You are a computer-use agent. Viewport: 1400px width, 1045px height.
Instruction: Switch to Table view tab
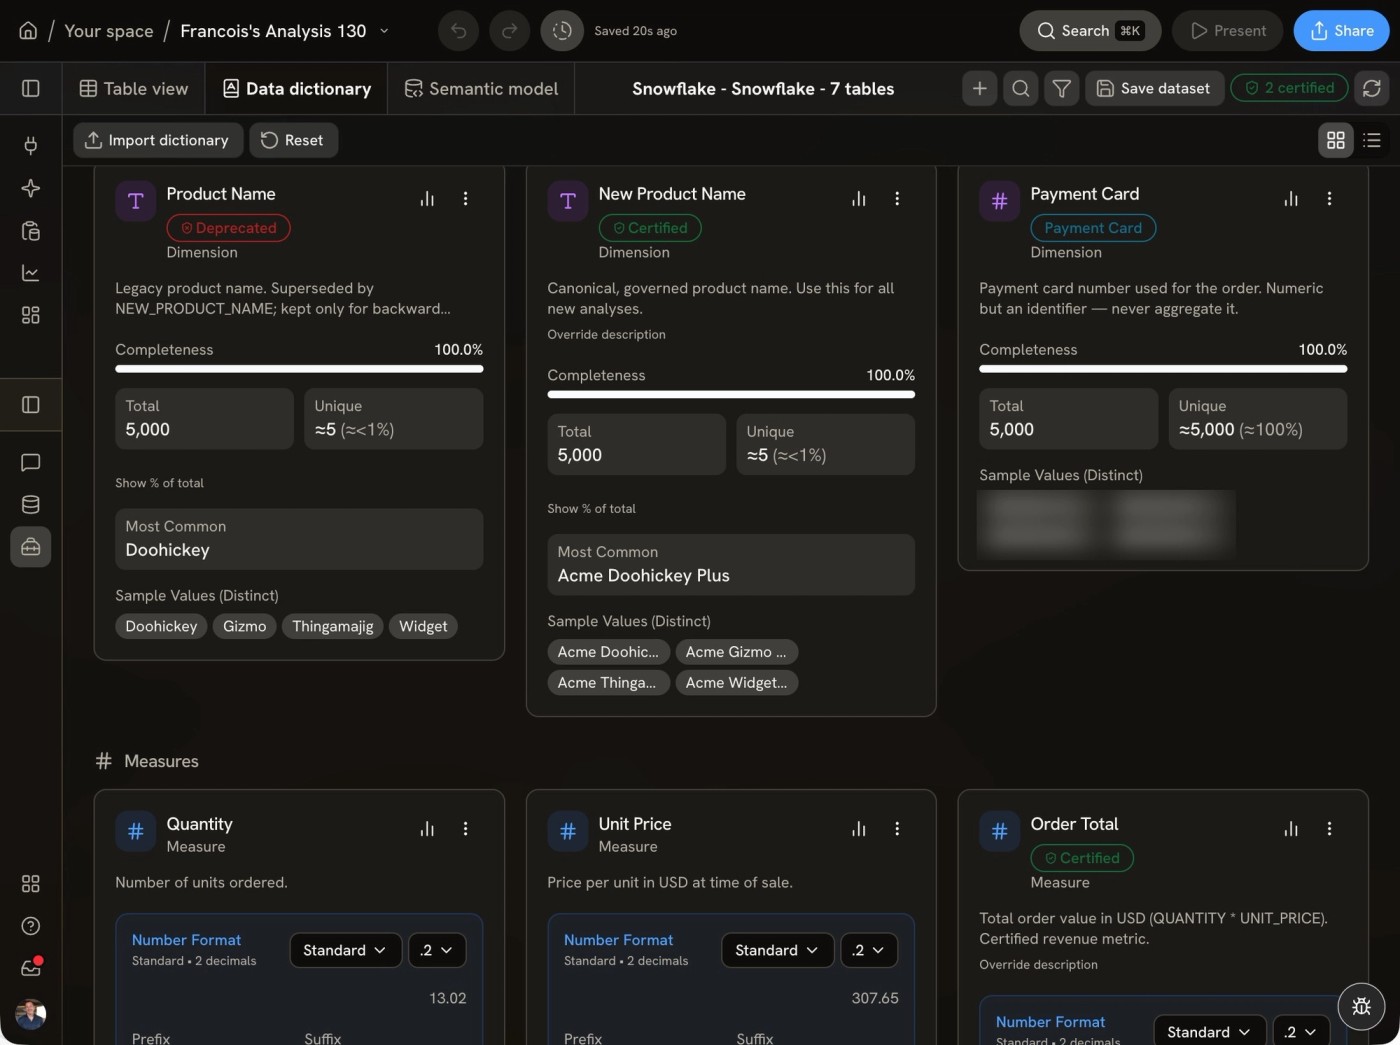134,89
